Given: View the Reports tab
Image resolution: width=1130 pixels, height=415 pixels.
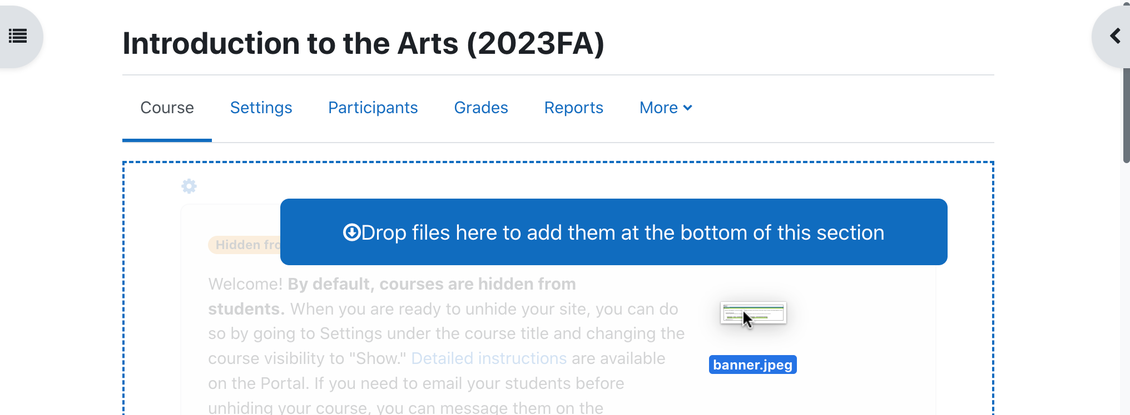Looking at the screenshot, I should point(574,108).
